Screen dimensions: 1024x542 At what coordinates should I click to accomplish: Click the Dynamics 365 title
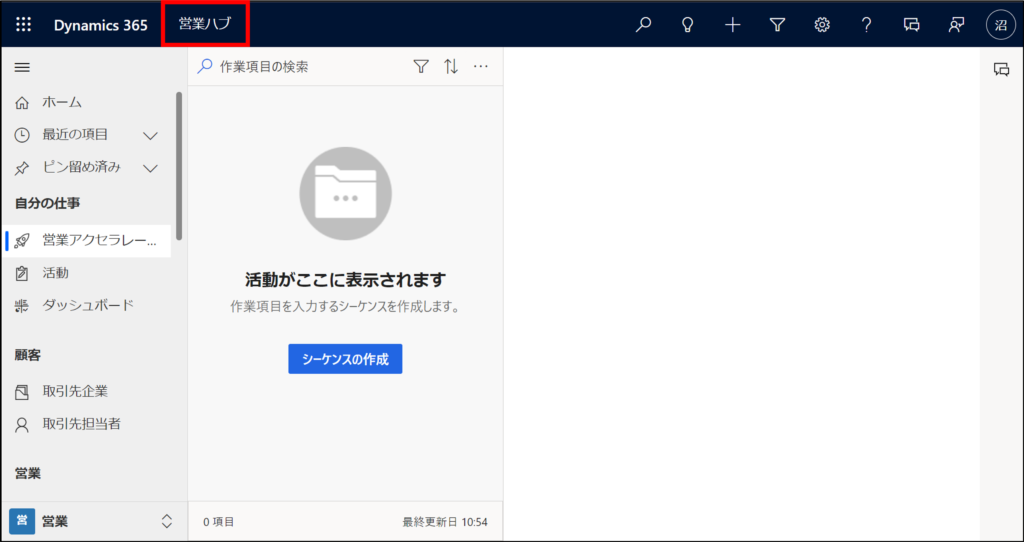(x=101, y=25)
